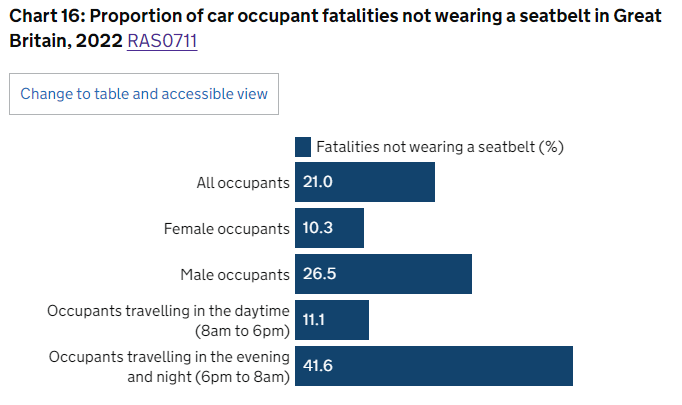Click the 11.1 data value
Image resolution: width=682 pixels, height=405 pixels.
click(316, 320)
